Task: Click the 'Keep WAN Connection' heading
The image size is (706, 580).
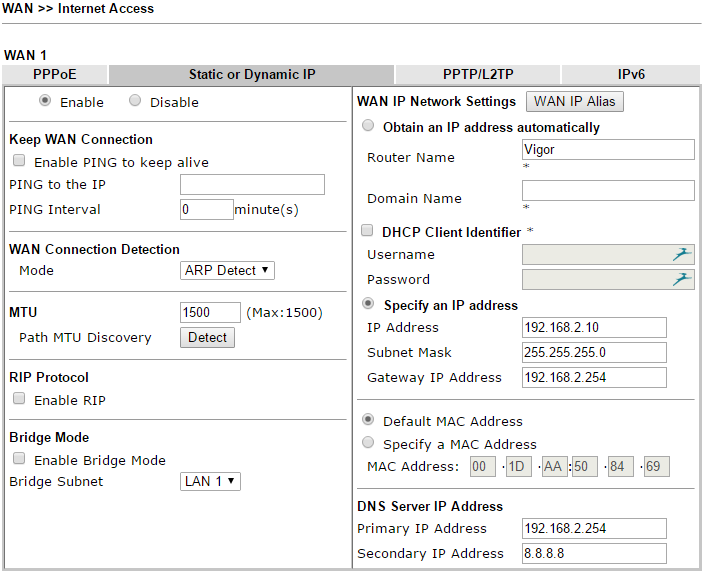Action: point(81,140)
